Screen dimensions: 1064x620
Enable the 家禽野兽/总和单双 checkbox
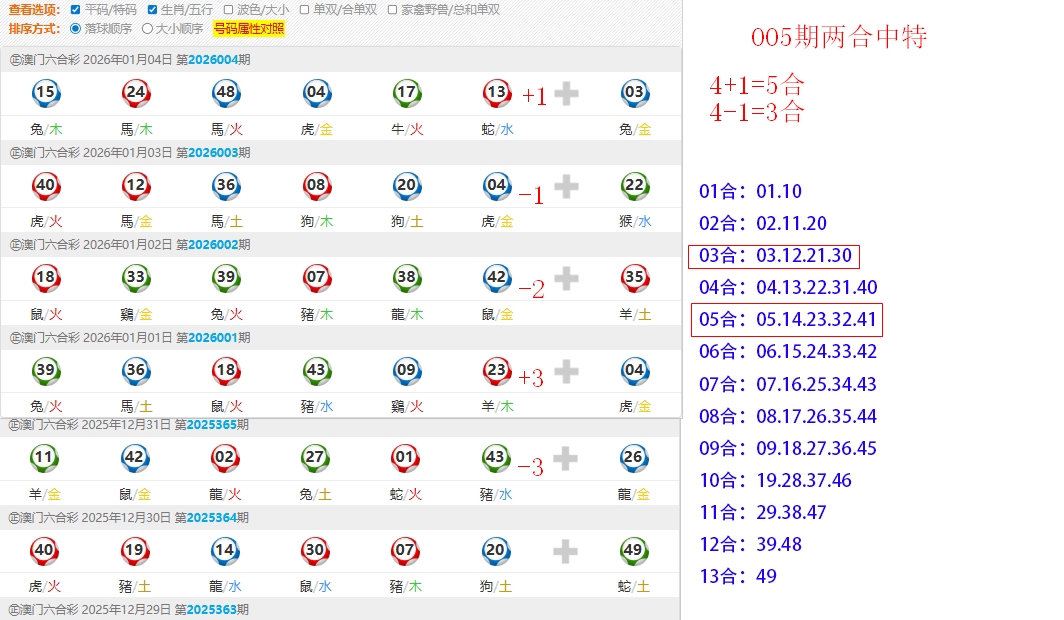393,10
